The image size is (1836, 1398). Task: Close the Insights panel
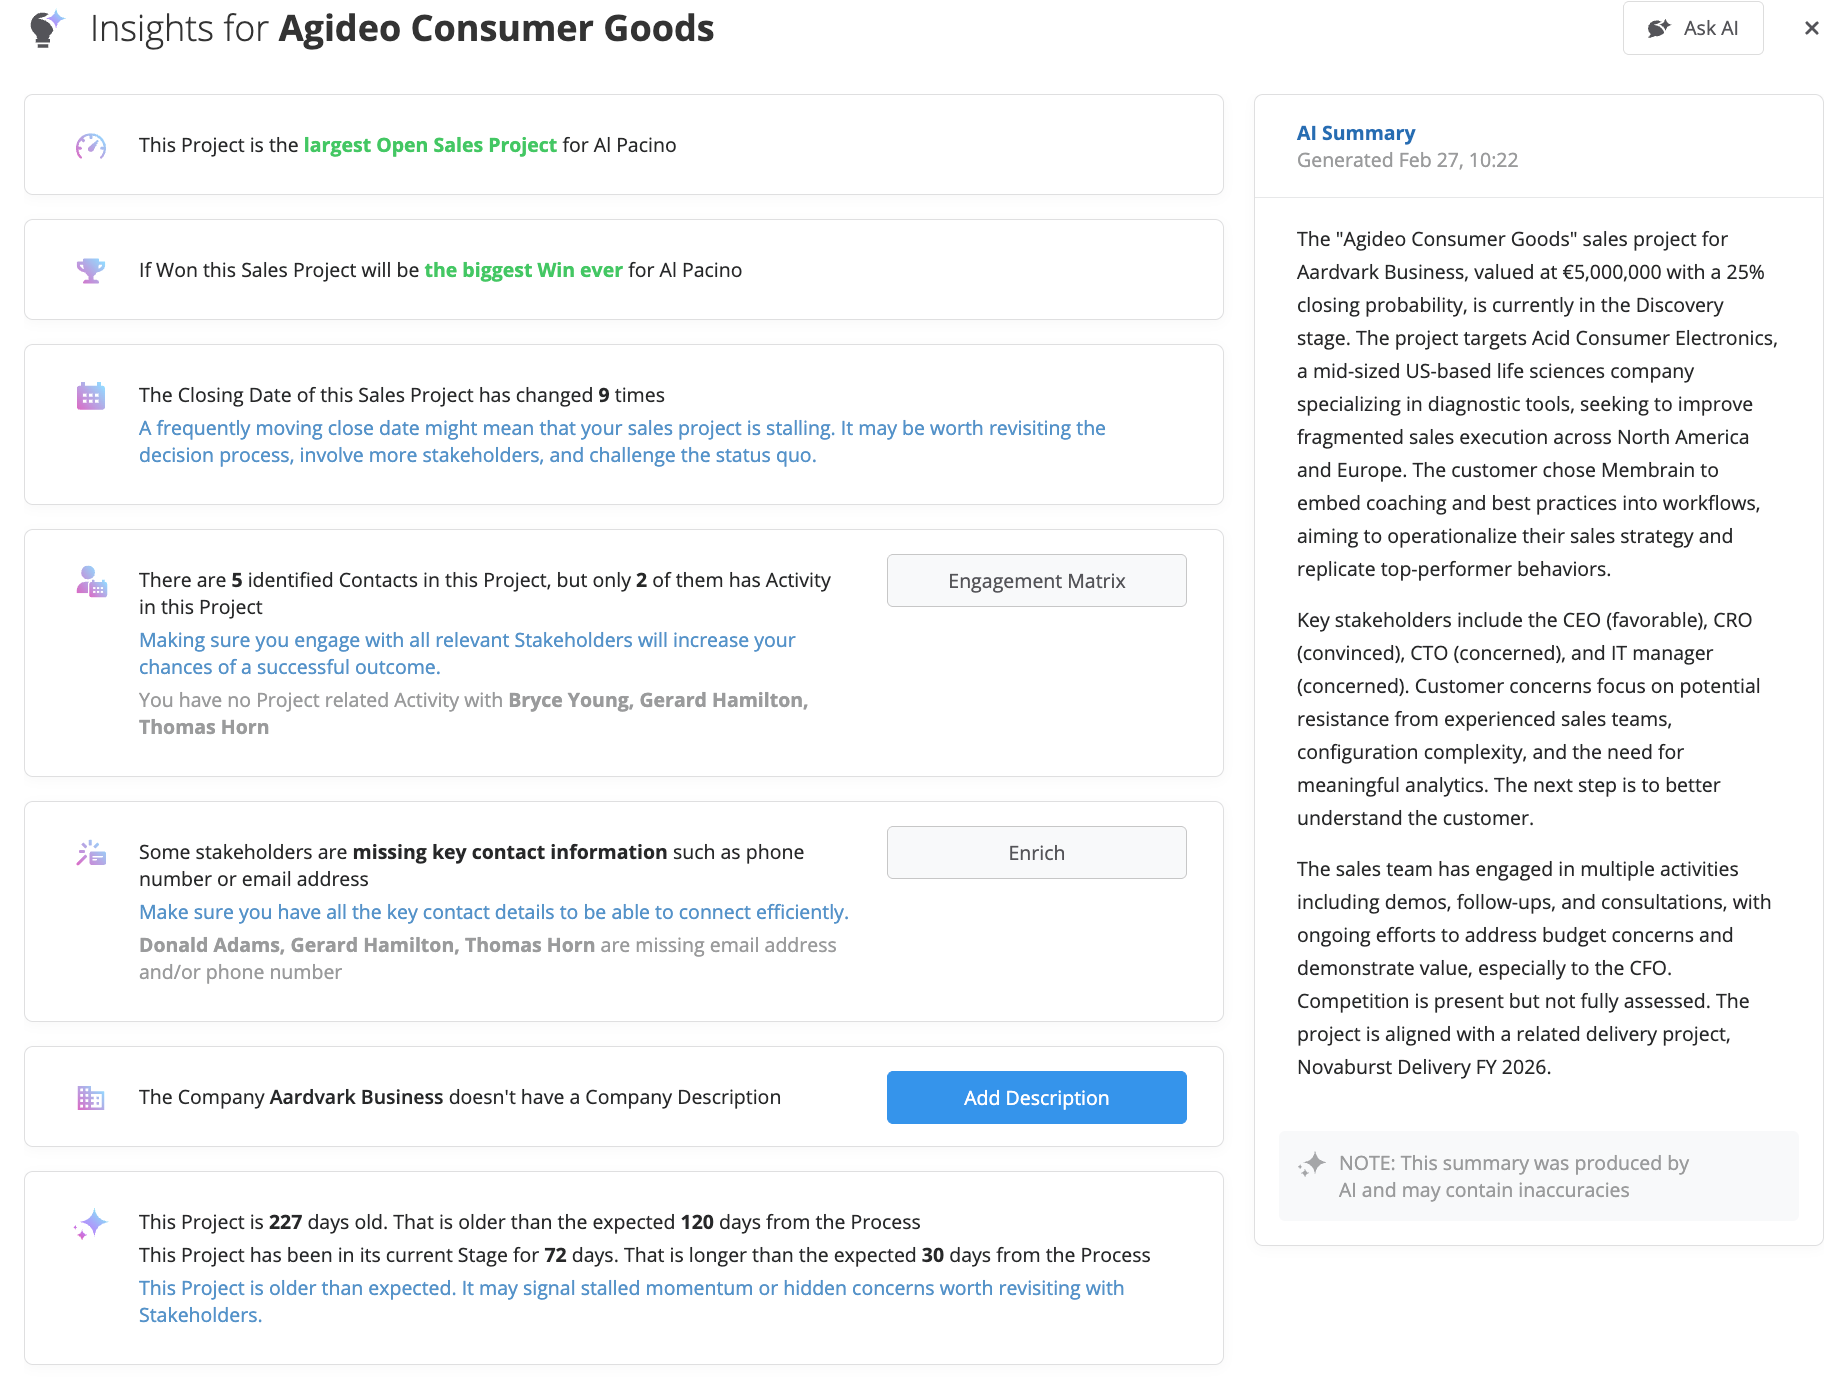[x=1811, y=28]
